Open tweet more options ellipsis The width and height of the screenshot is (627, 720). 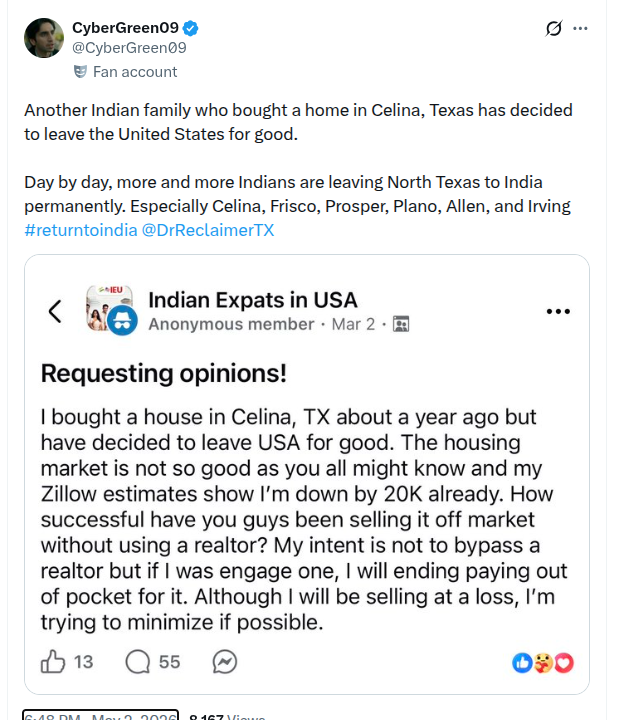580,28
